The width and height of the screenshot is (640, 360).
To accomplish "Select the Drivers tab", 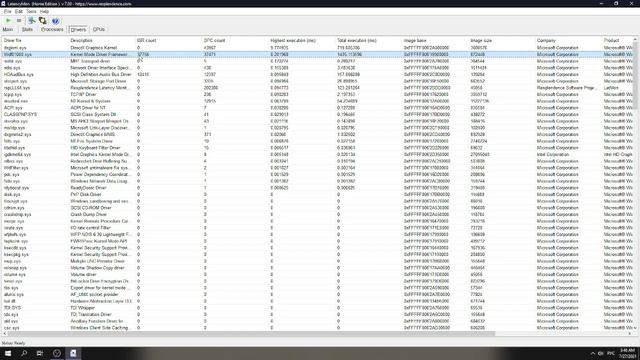I will click(78, 30).
